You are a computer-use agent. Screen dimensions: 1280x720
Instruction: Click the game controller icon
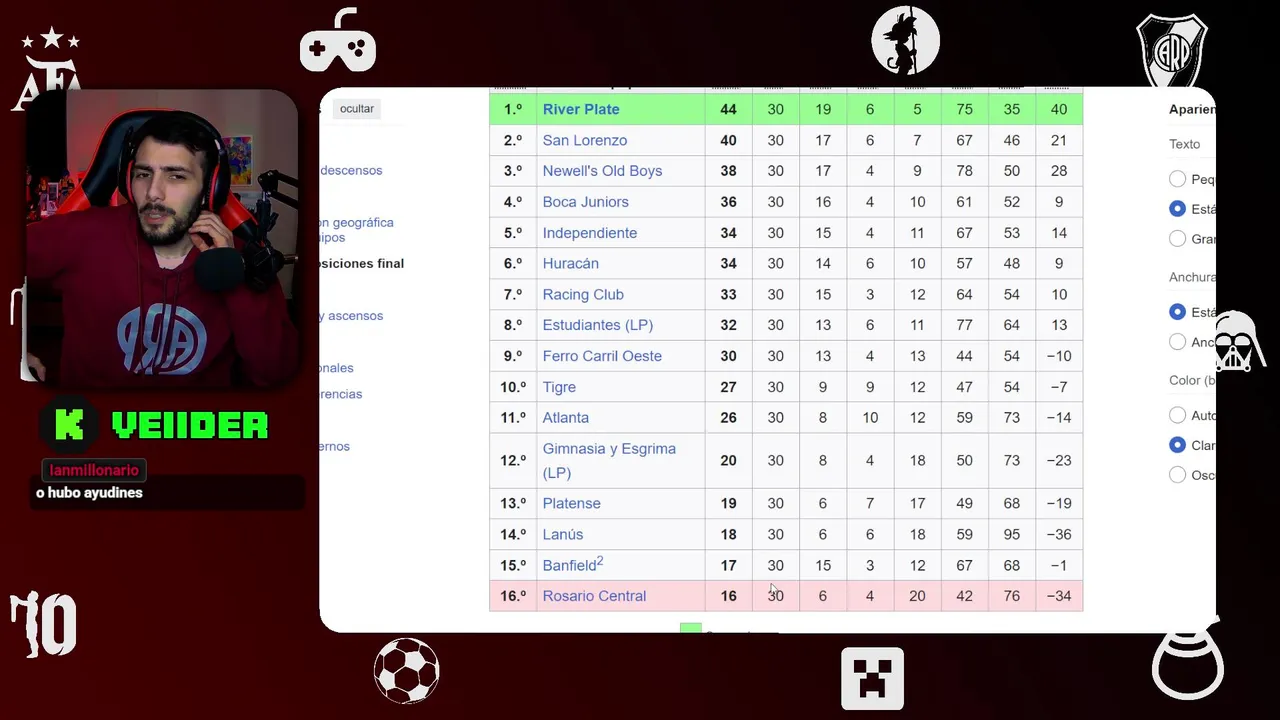(338, 41)
